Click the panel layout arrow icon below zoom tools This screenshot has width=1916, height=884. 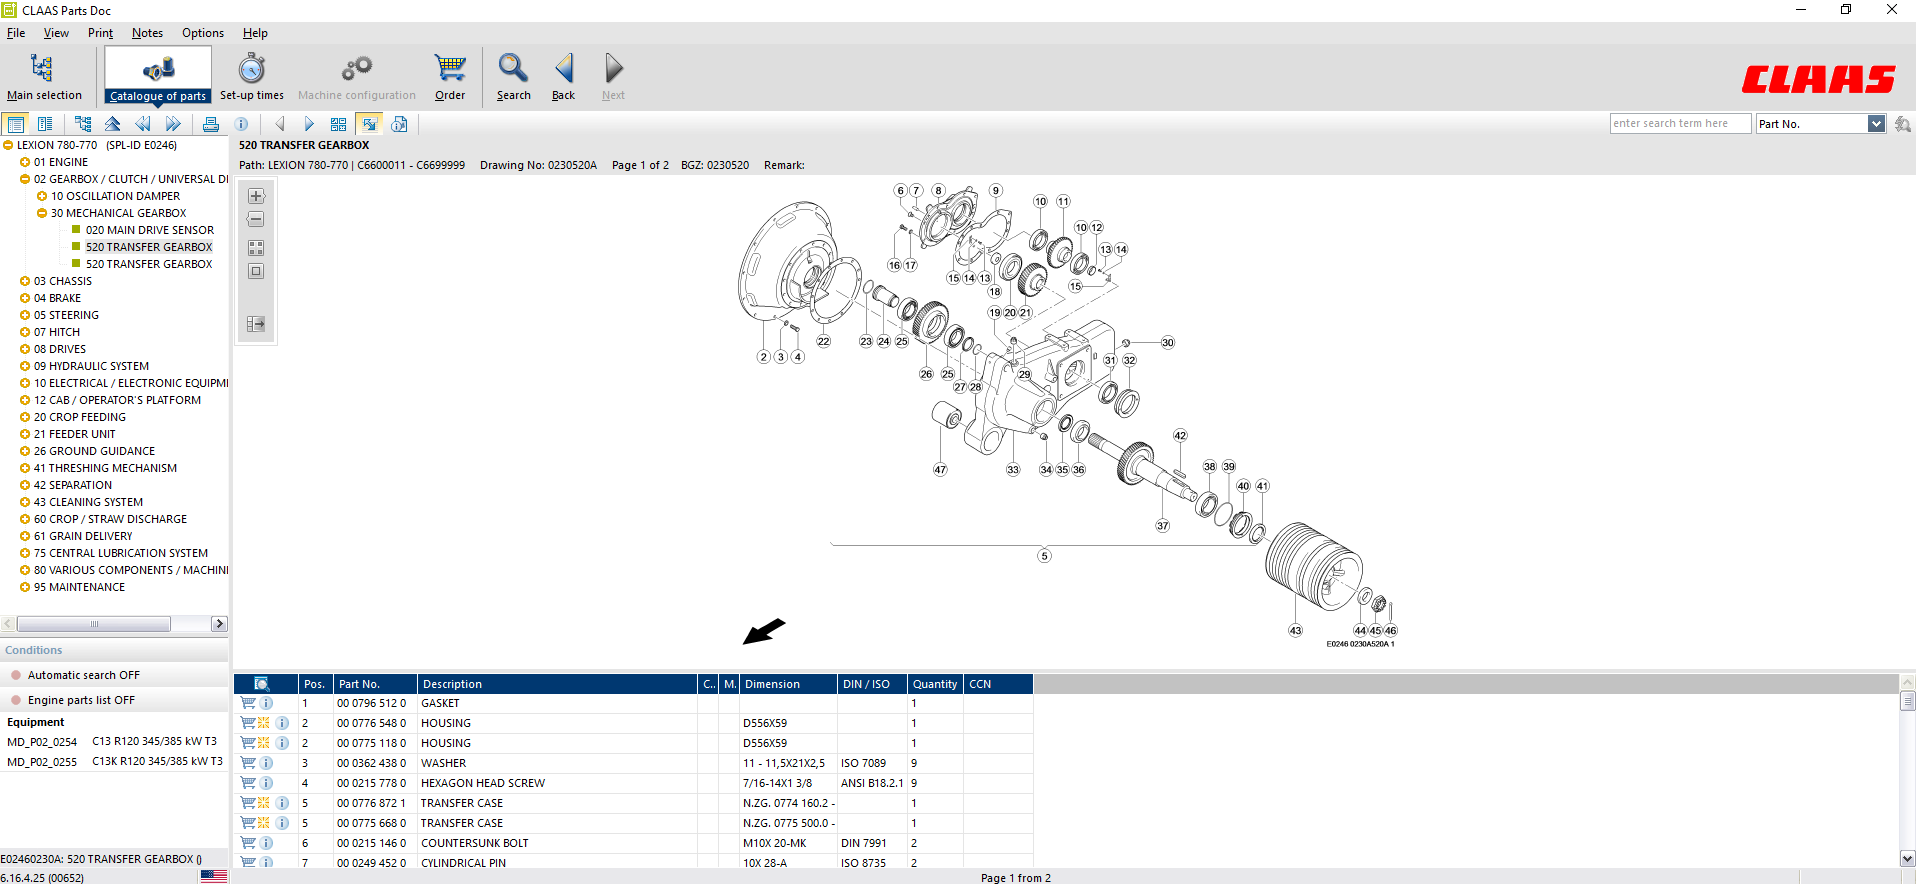coord(256,324)
